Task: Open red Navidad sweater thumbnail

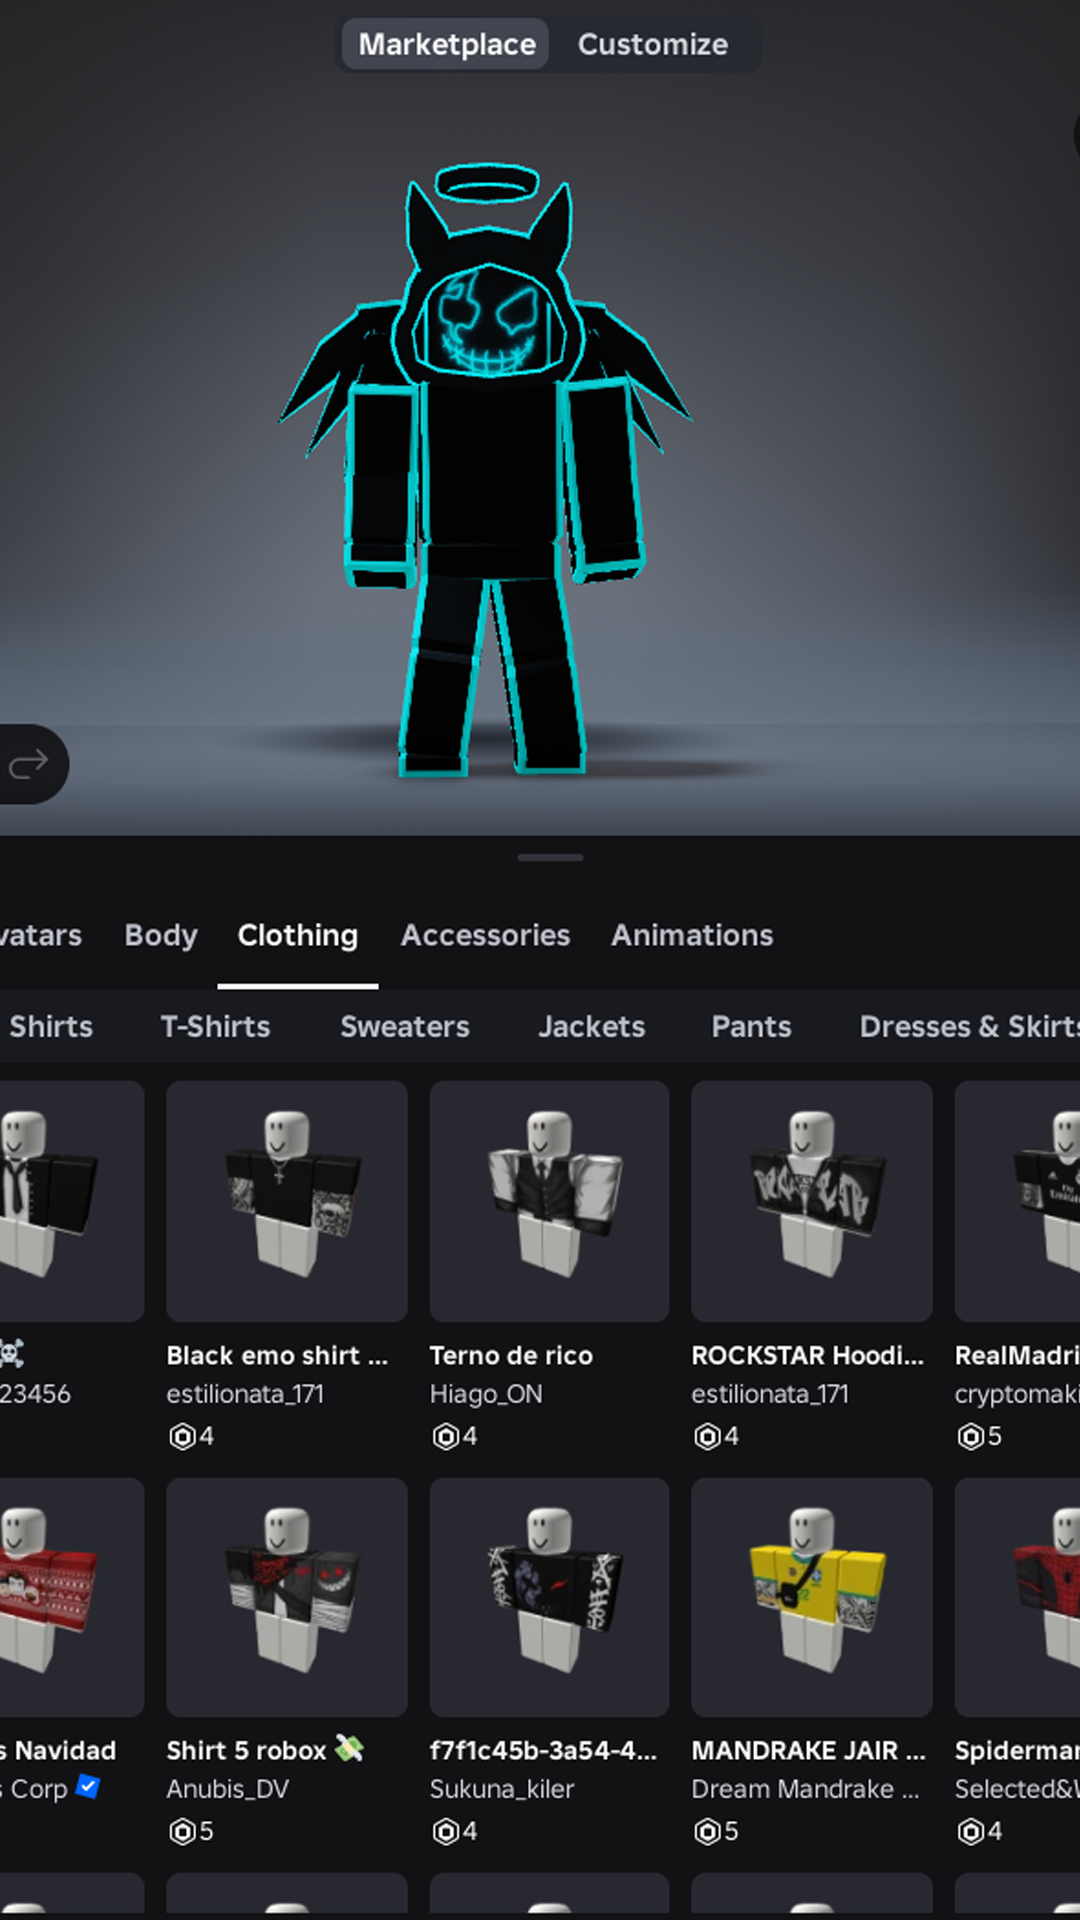Action: (x=72, y=1597)
